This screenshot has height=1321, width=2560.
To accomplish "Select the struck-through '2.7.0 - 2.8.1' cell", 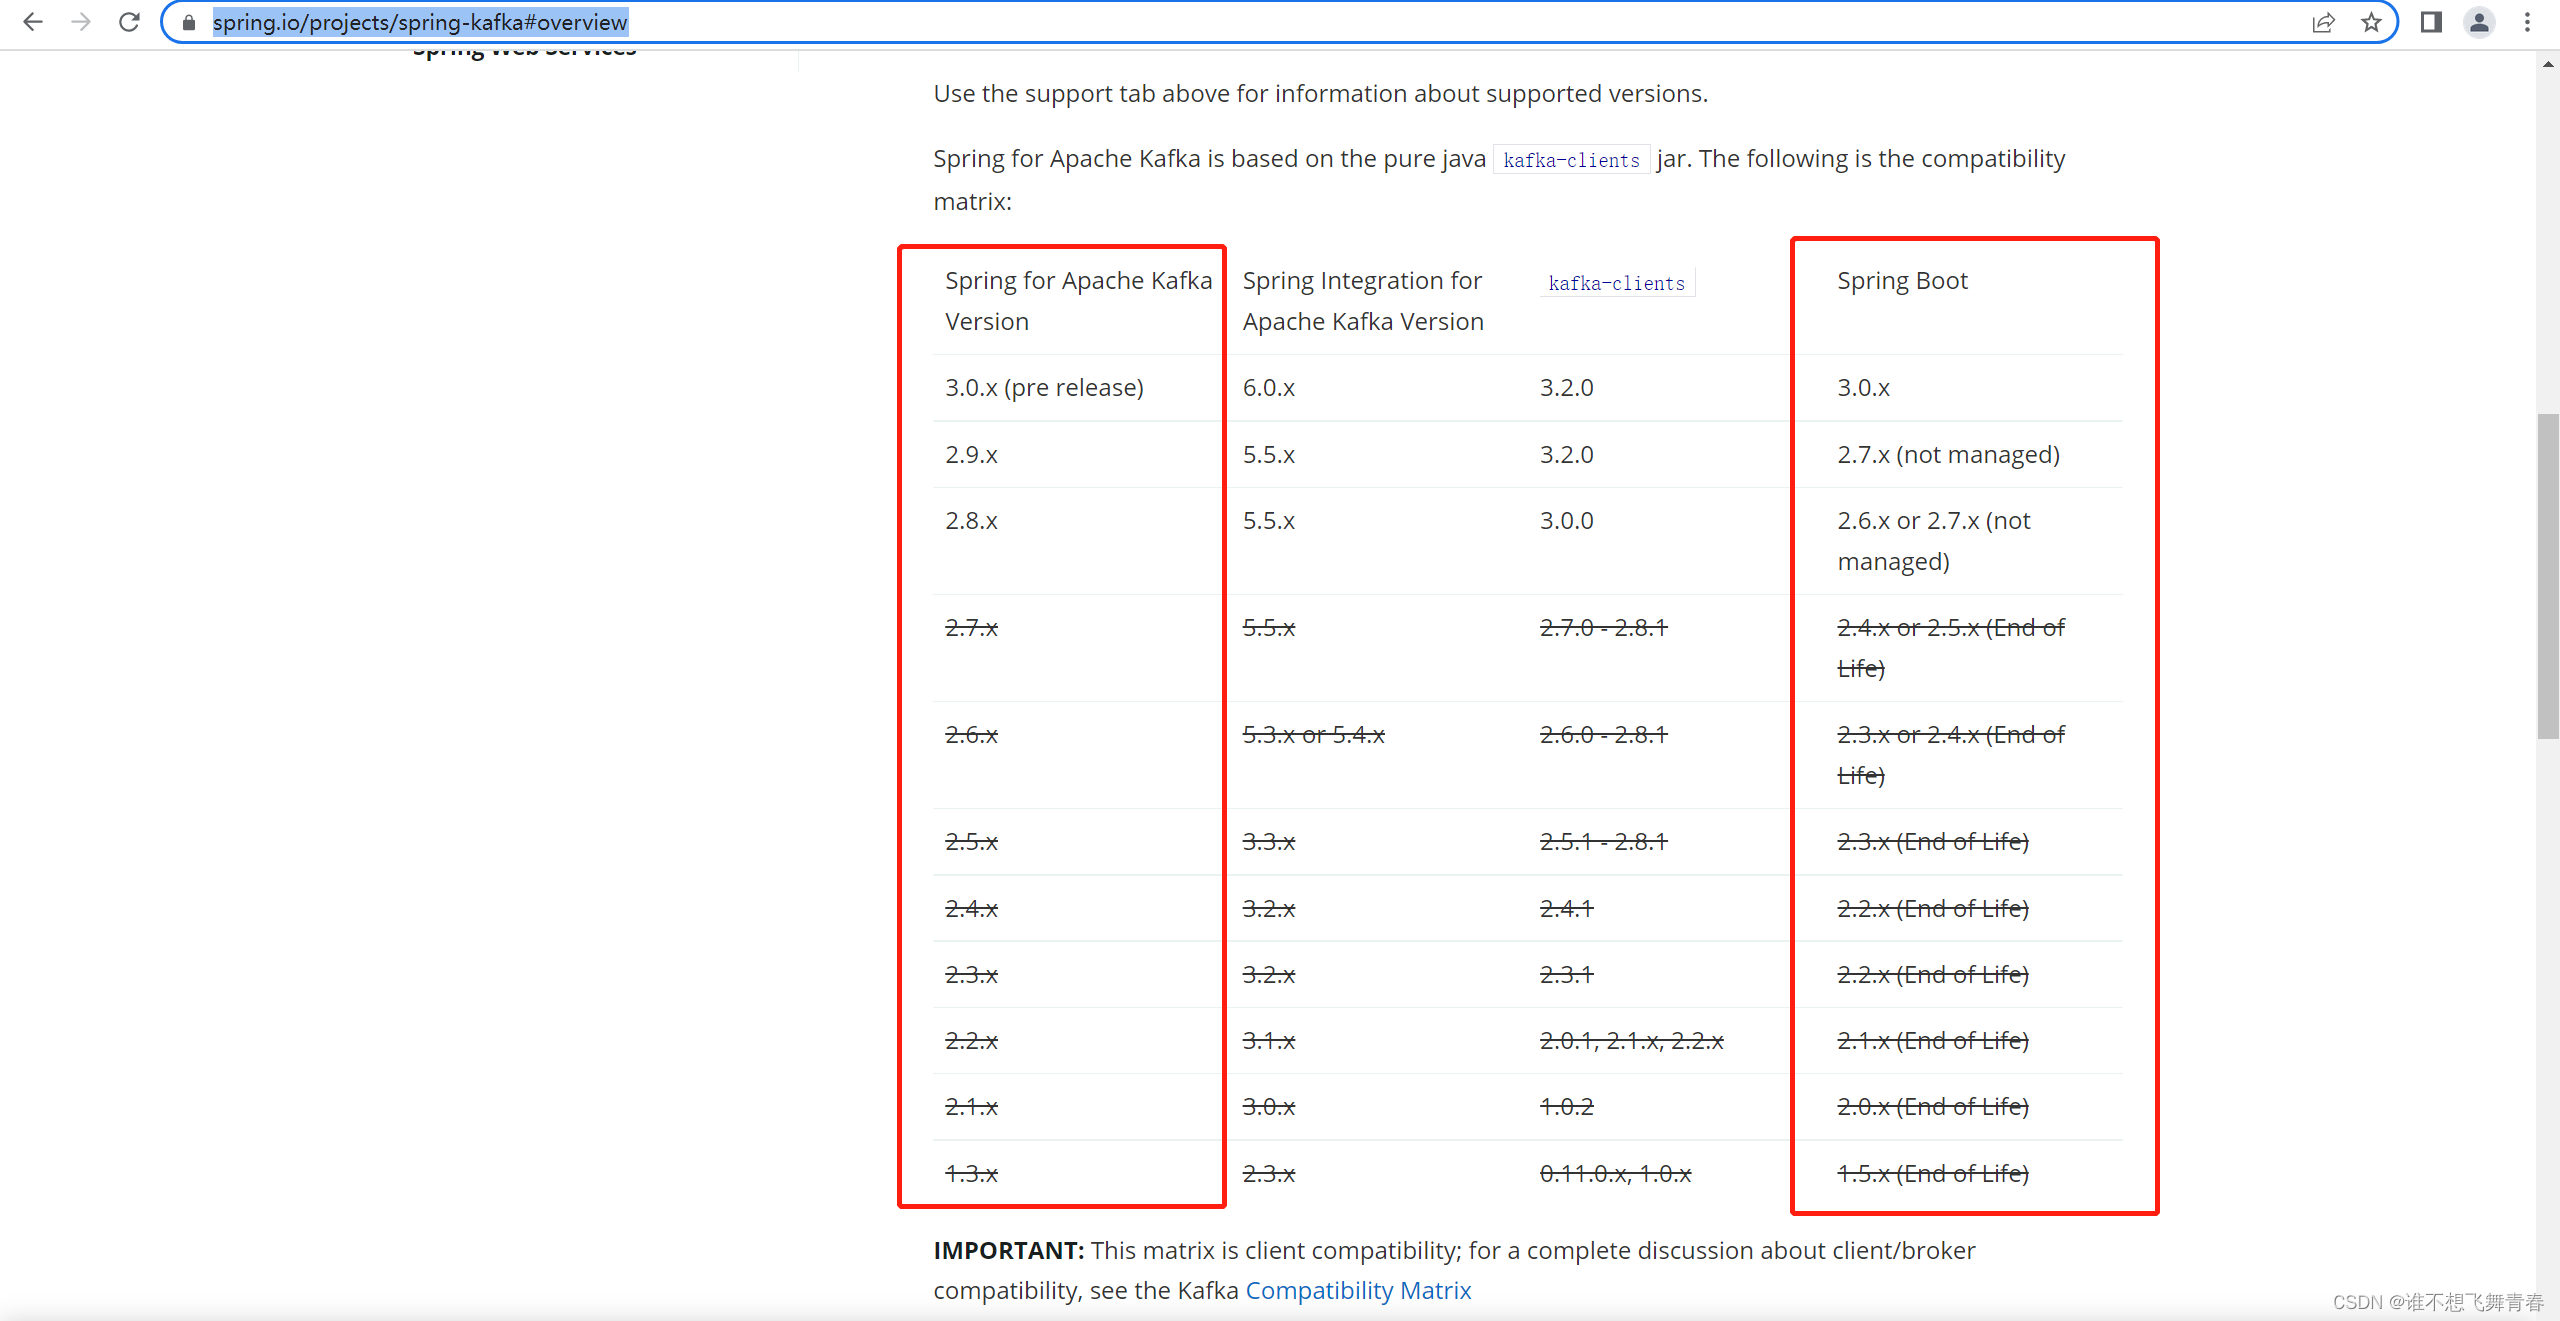I will click(x=1603, y=627).
